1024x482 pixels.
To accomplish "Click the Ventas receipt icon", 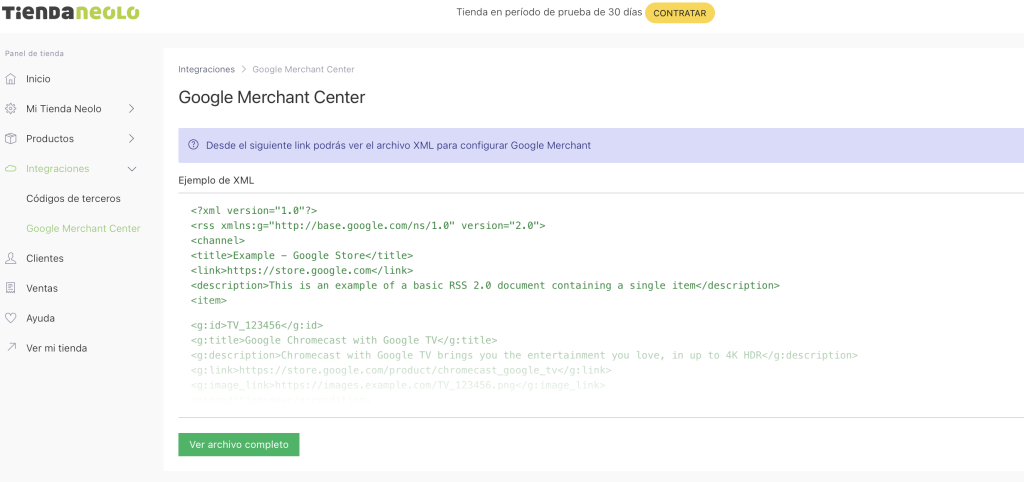I will [x=10, y=288].
